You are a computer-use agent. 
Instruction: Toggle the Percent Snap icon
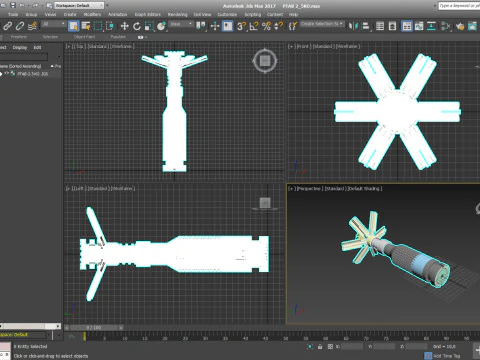[x=266, y=26]
